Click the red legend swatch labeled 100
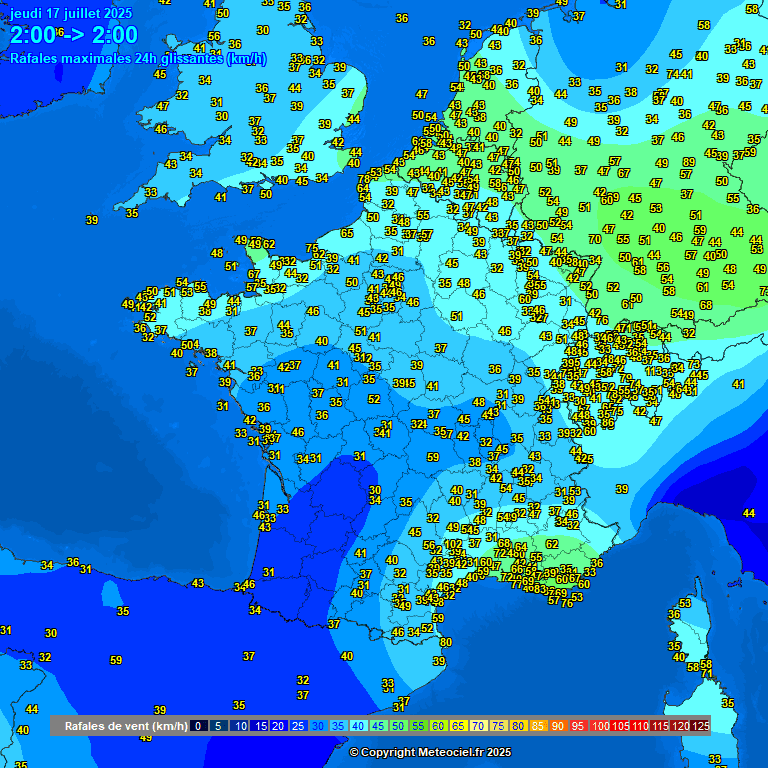 click(599, 726)
